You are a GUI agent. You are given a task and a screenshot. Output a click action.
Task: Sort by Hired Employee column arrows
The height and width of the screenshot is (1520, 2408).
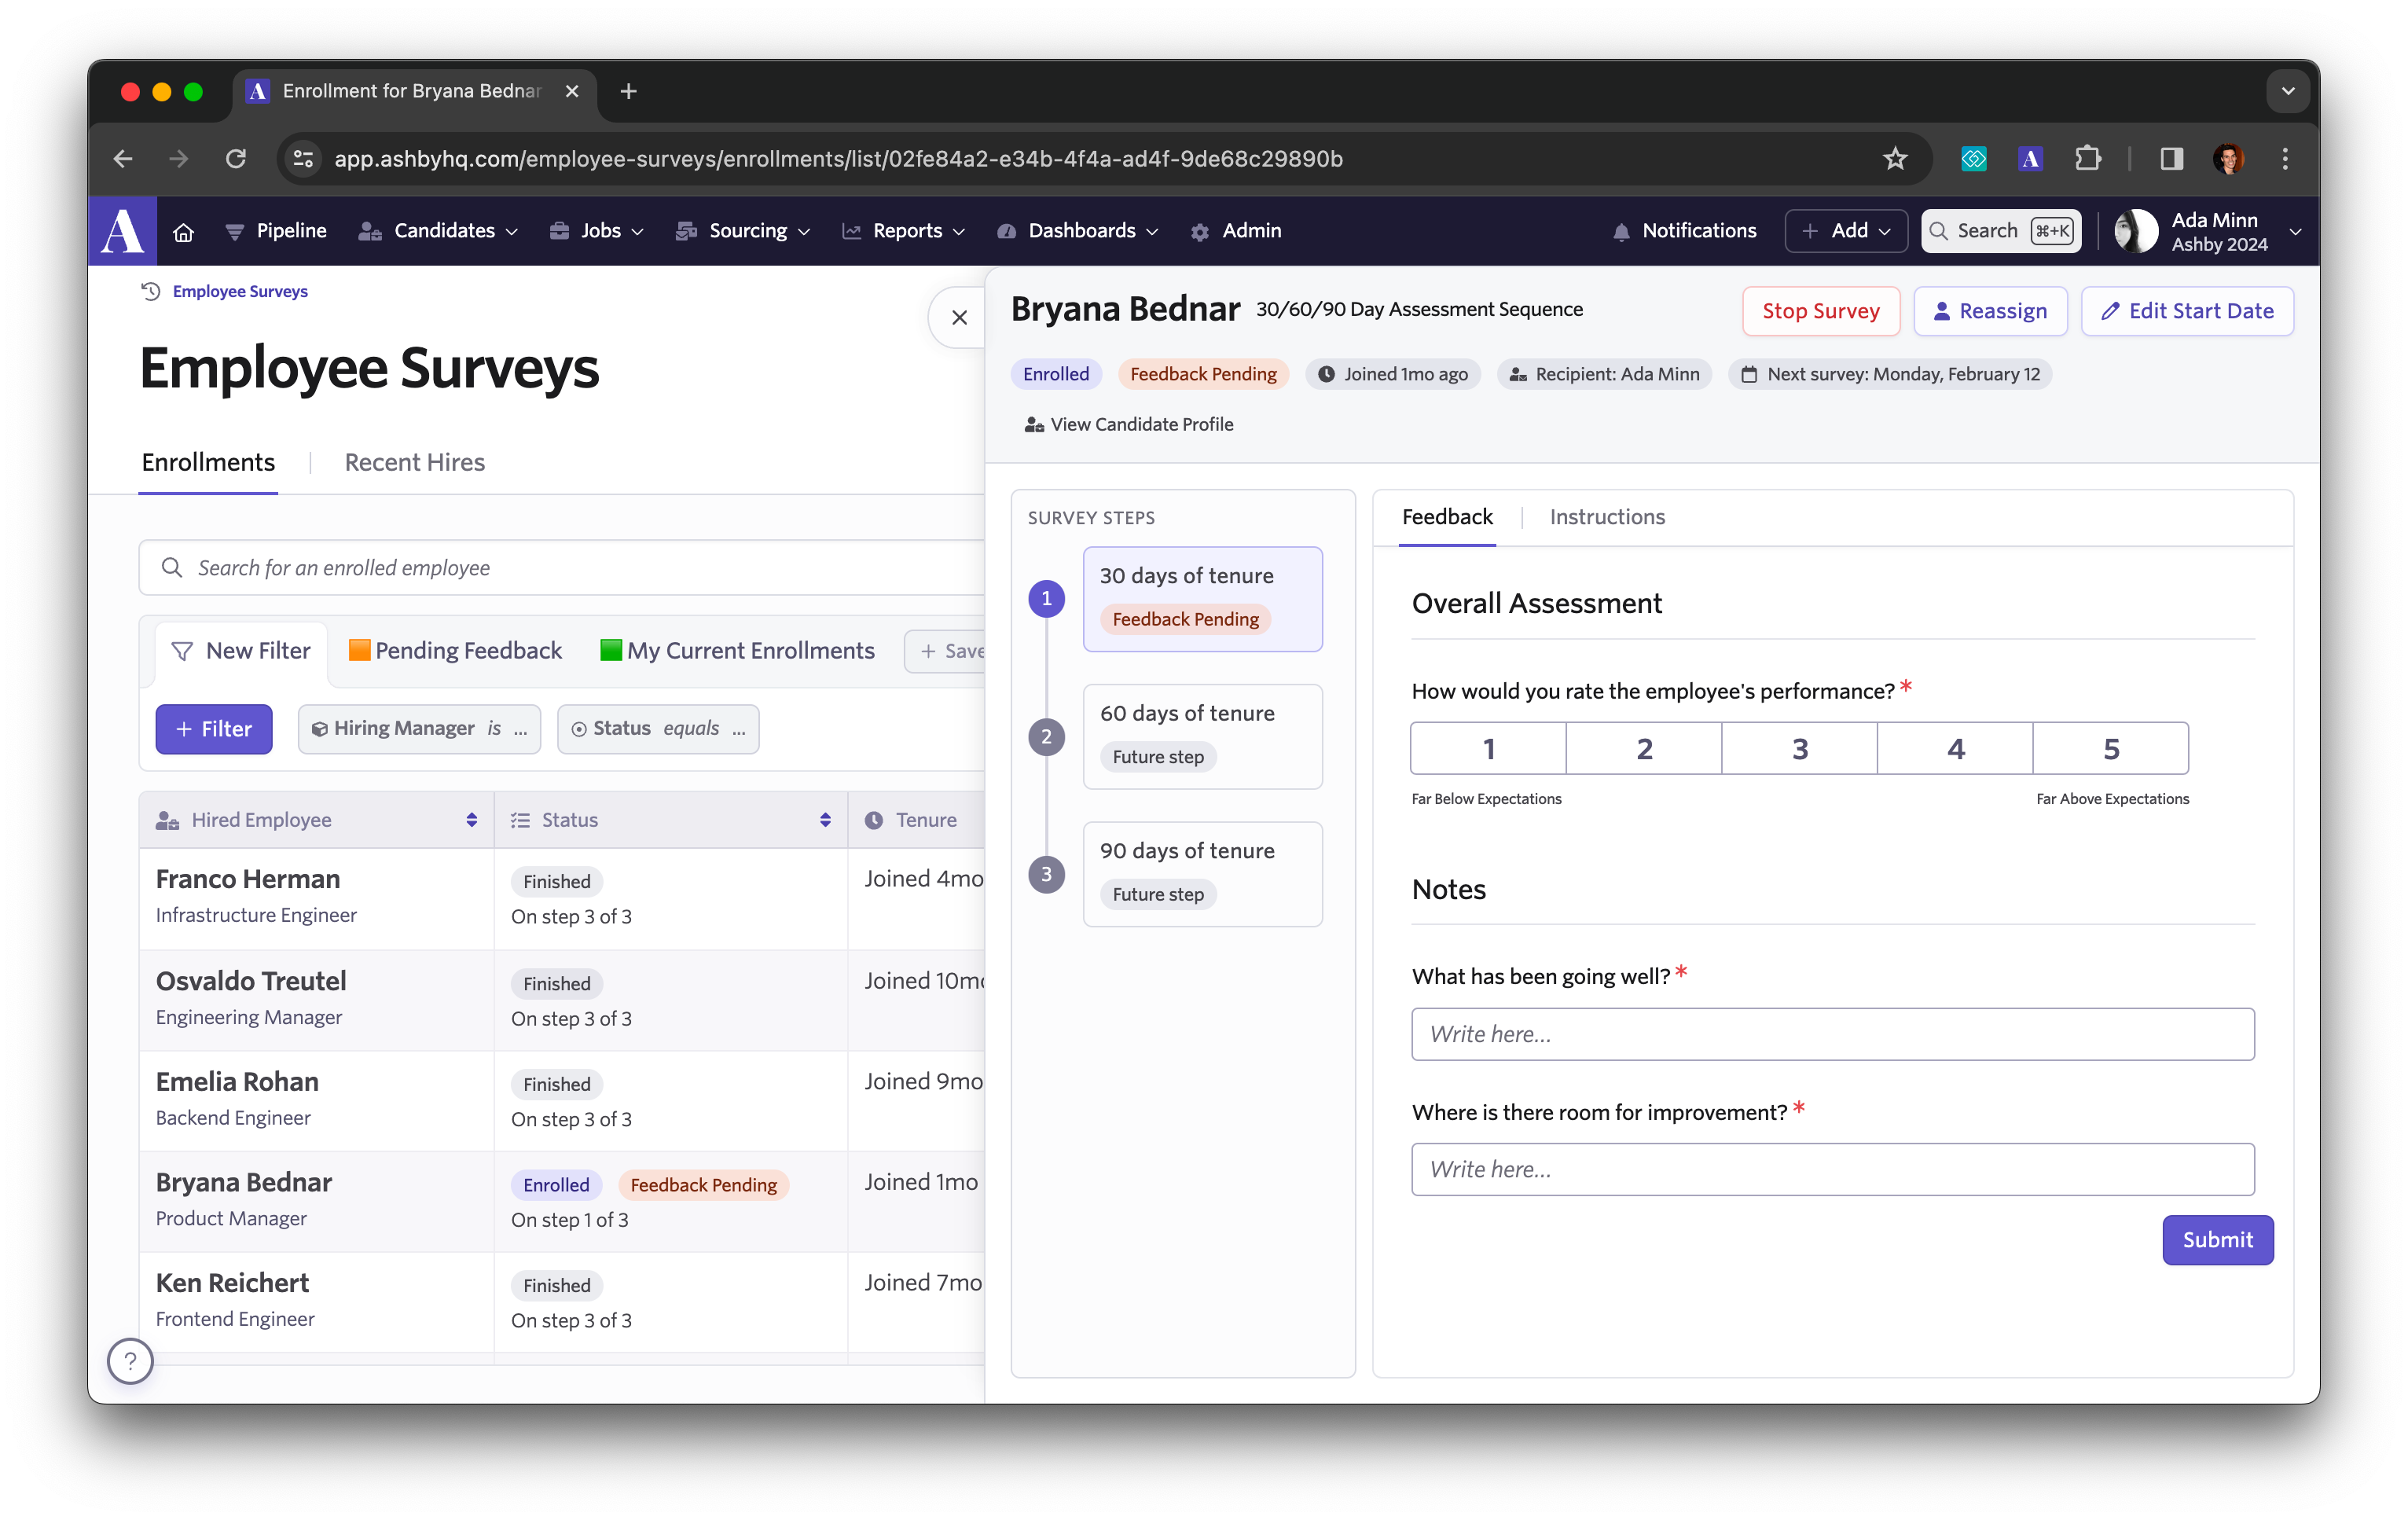pyautogui.click(x=471, y=820)
